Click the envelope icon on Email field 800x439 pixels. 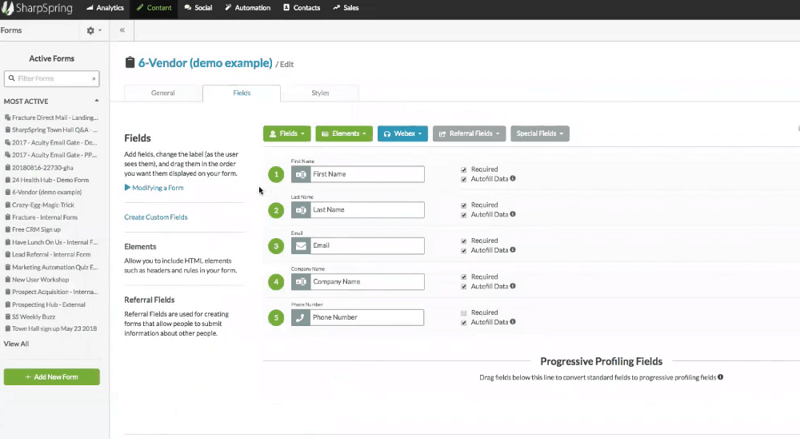coord(300,245)
